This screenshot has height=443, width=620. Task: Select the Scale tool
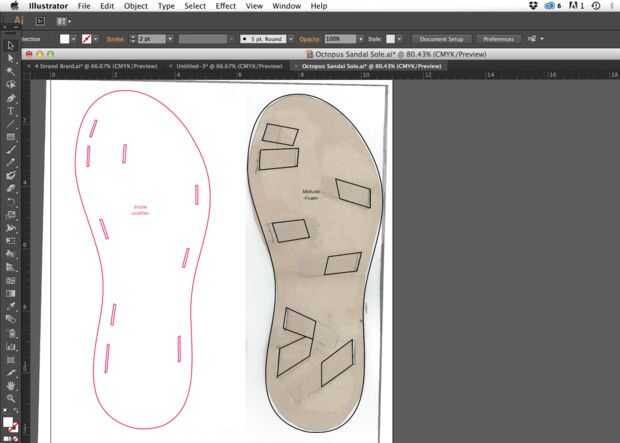[x=11, y=215]
